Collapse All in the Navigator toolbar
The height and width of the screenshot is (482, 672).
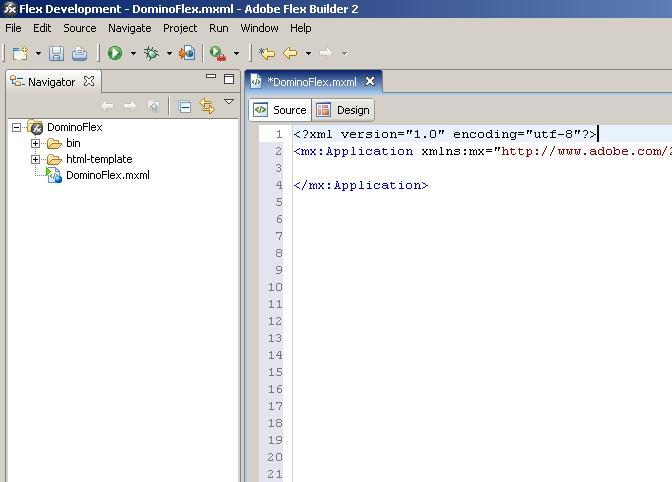[x=185, y=106]
